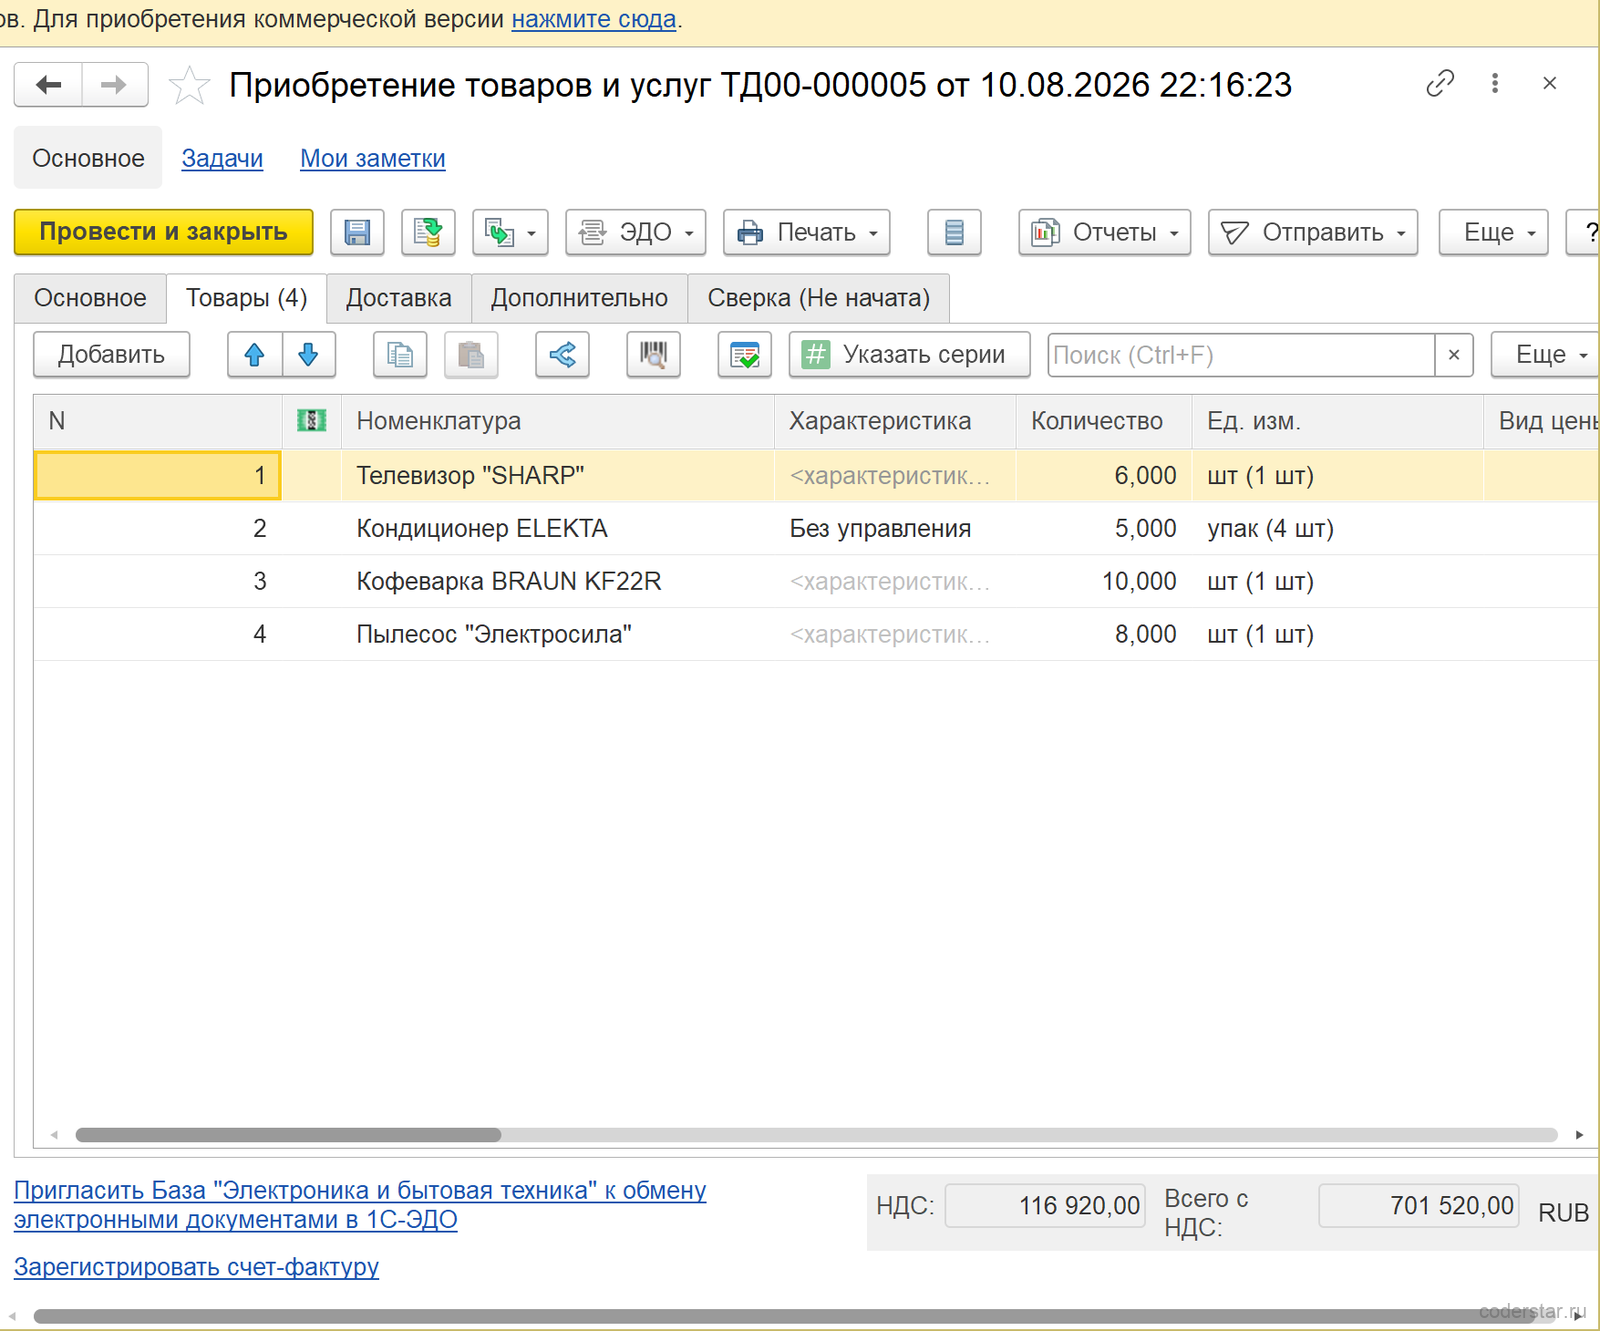Focus the Поиск (Ctrl+F) search field
The height and width of the screenshot is (1331, 1600).
point(1241,355)
